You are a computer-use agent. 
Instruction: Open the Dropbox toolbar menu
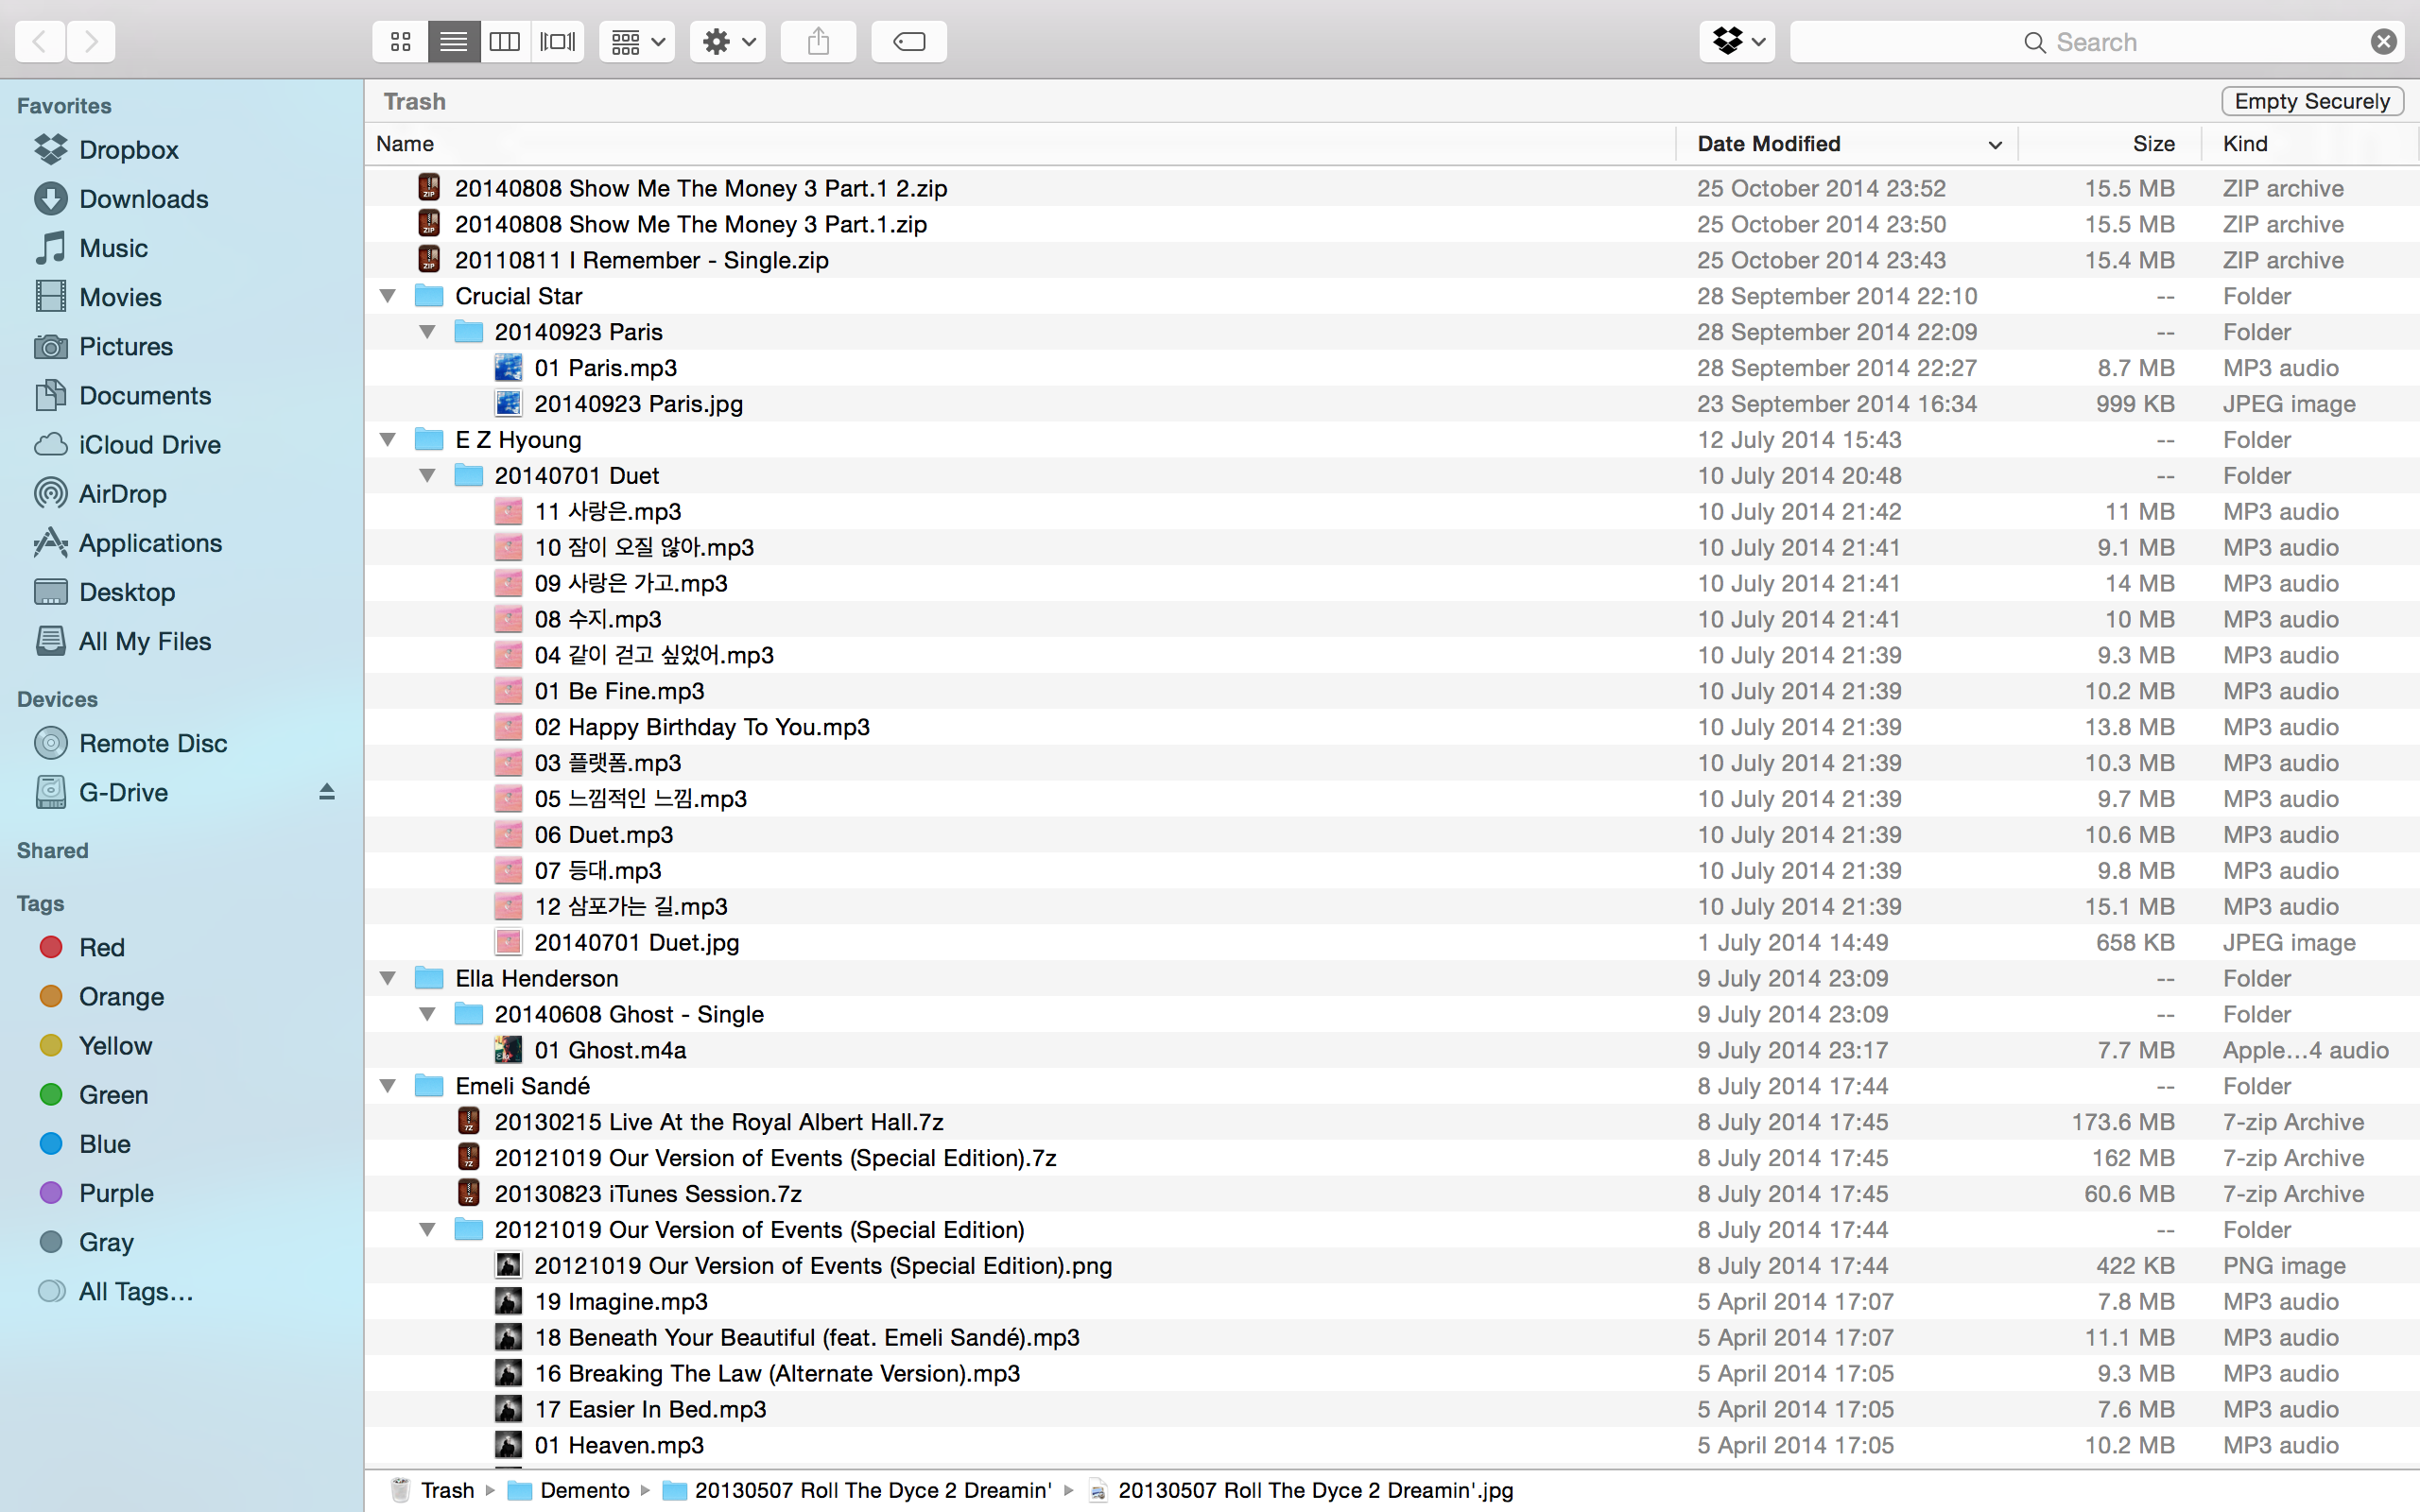1737,42
